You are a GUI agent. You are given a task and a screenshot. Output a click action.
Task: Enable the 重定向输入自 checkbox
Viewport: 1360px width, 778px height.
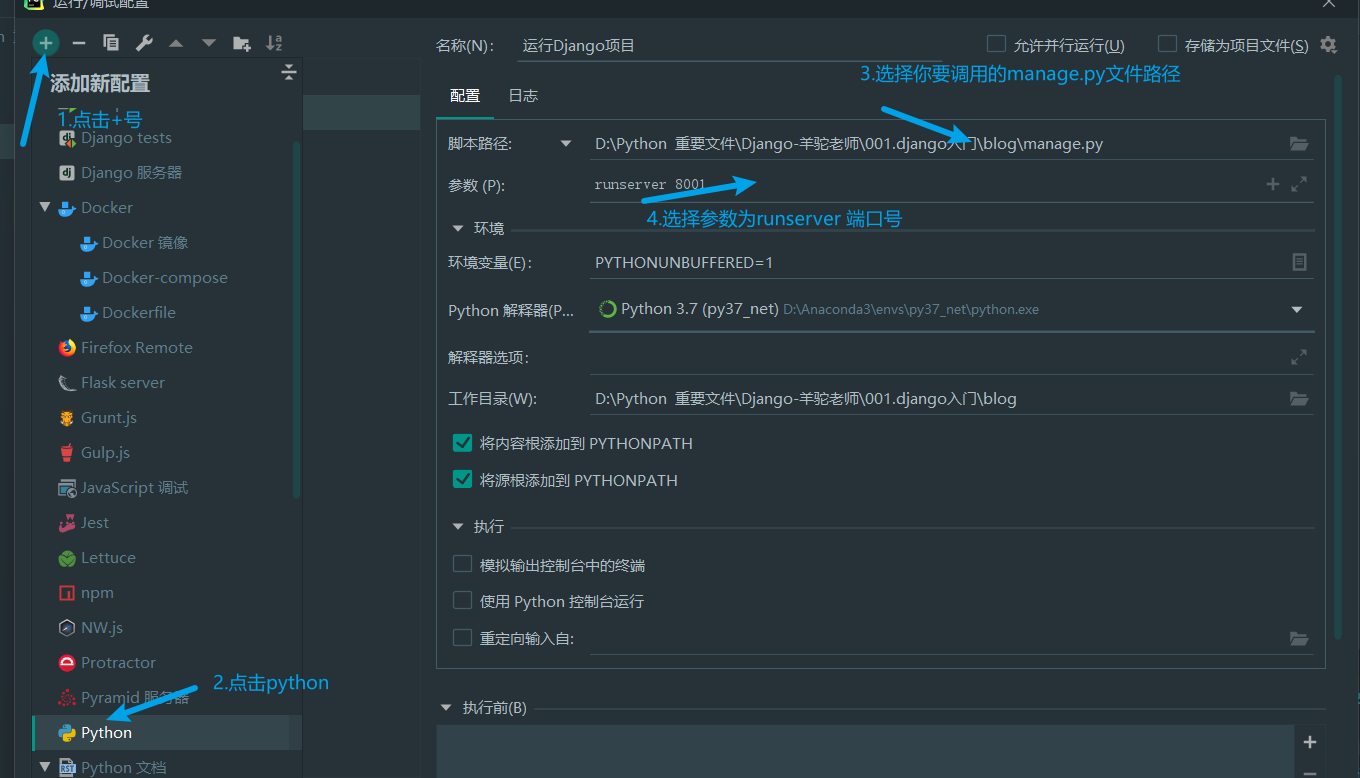tap(462, 637)
